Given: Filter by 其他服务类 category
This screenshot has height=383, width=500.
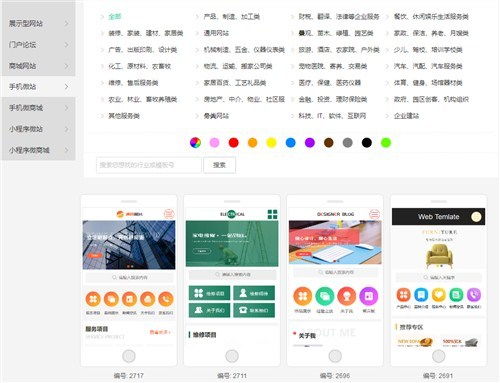Looking at the screenshot, I should [x=124, y=116].
